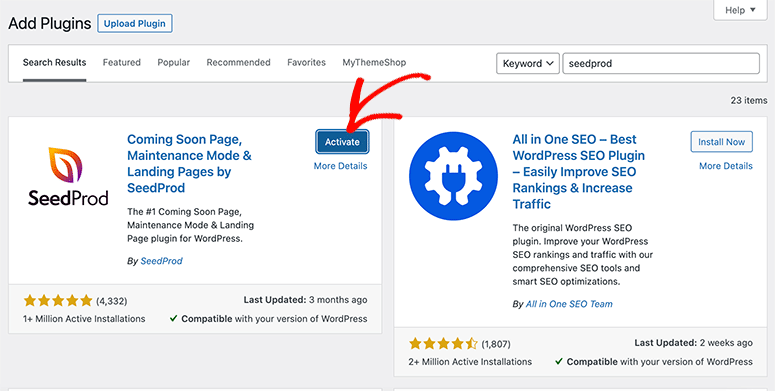The width and height of the screenshot is (775, 391).
Task: Click the All in One SEO gear icon
Action: pyautogui.click(x=453, y=175)
